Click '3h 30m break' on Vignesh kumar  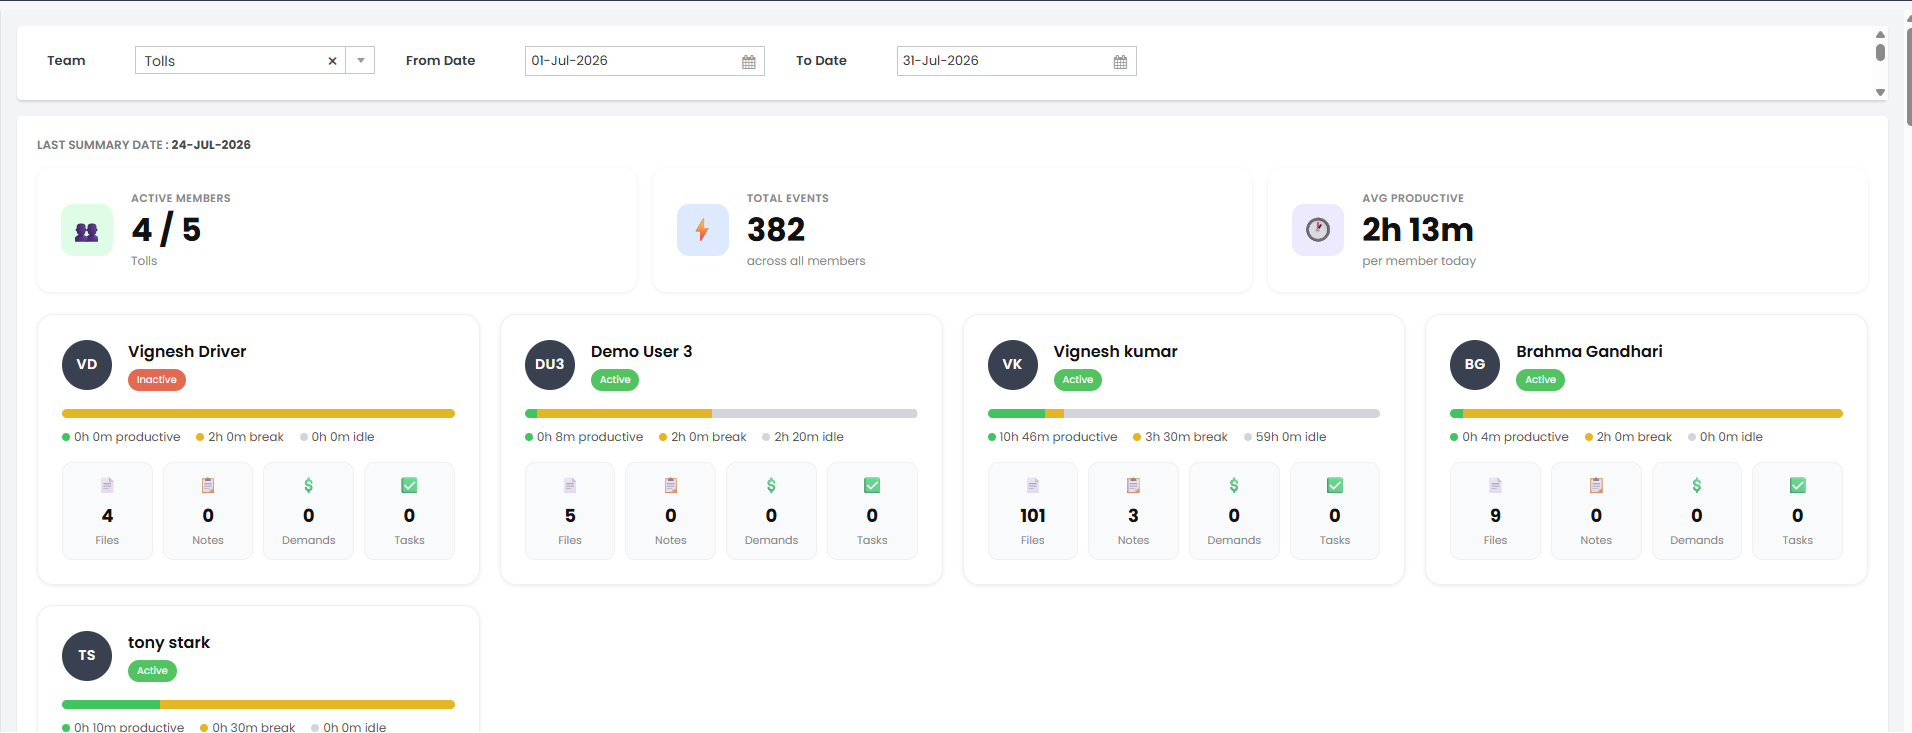pos(1186,437)
